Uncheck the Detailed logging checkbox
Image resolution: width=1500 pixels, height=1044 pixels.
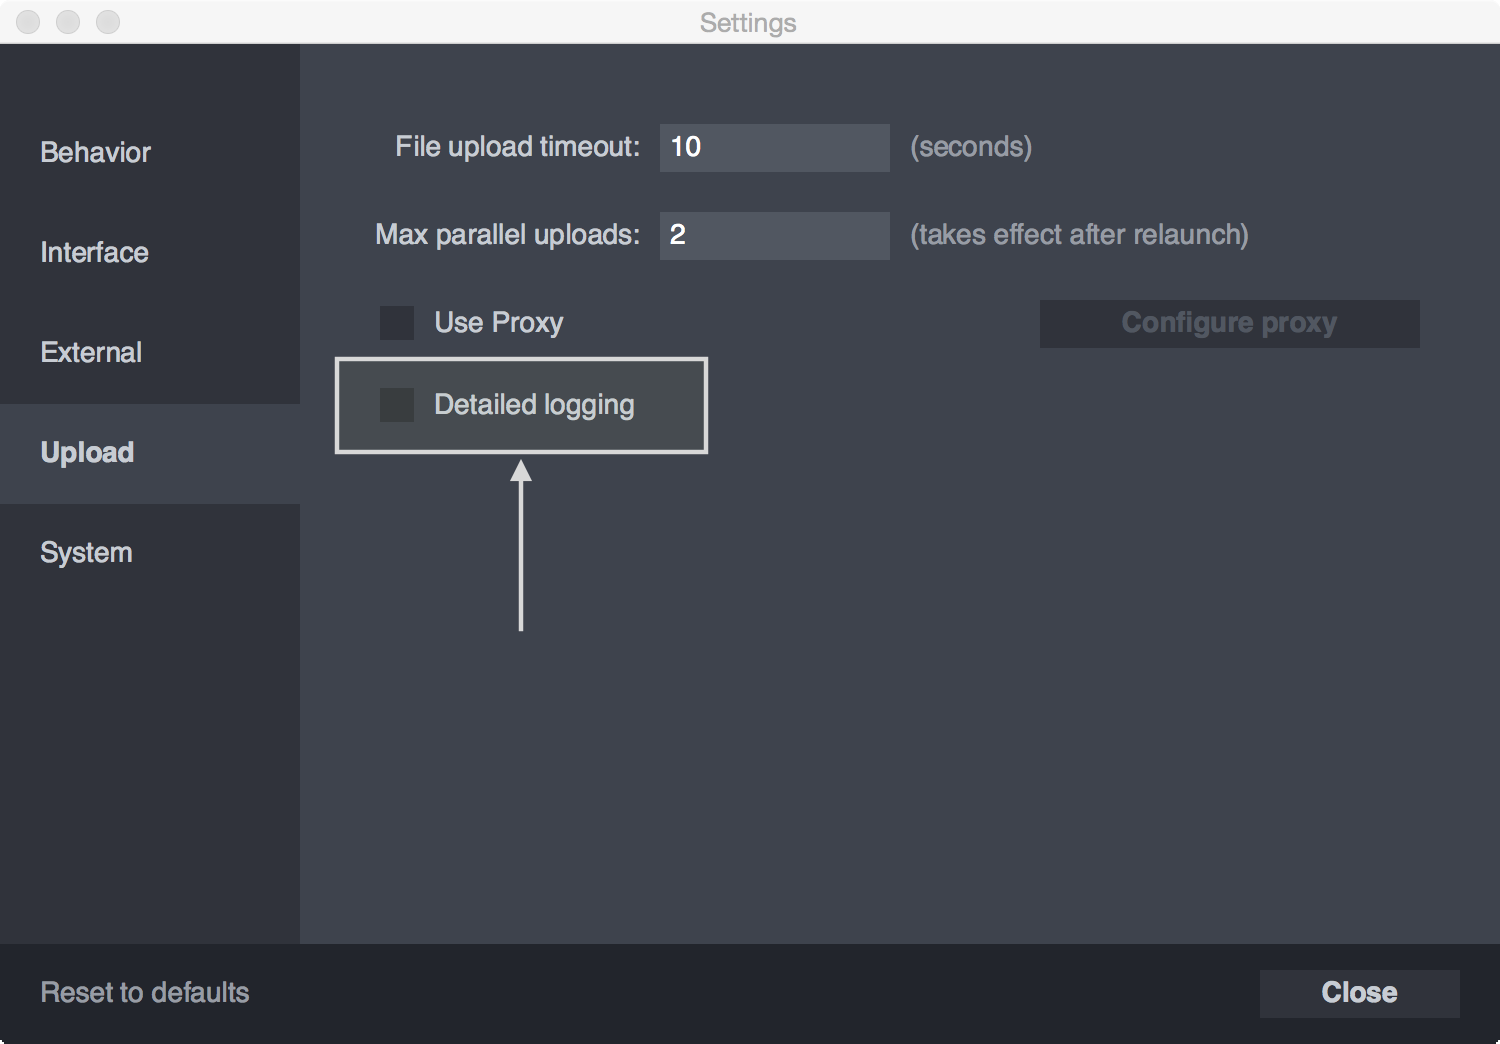point(397,405)
